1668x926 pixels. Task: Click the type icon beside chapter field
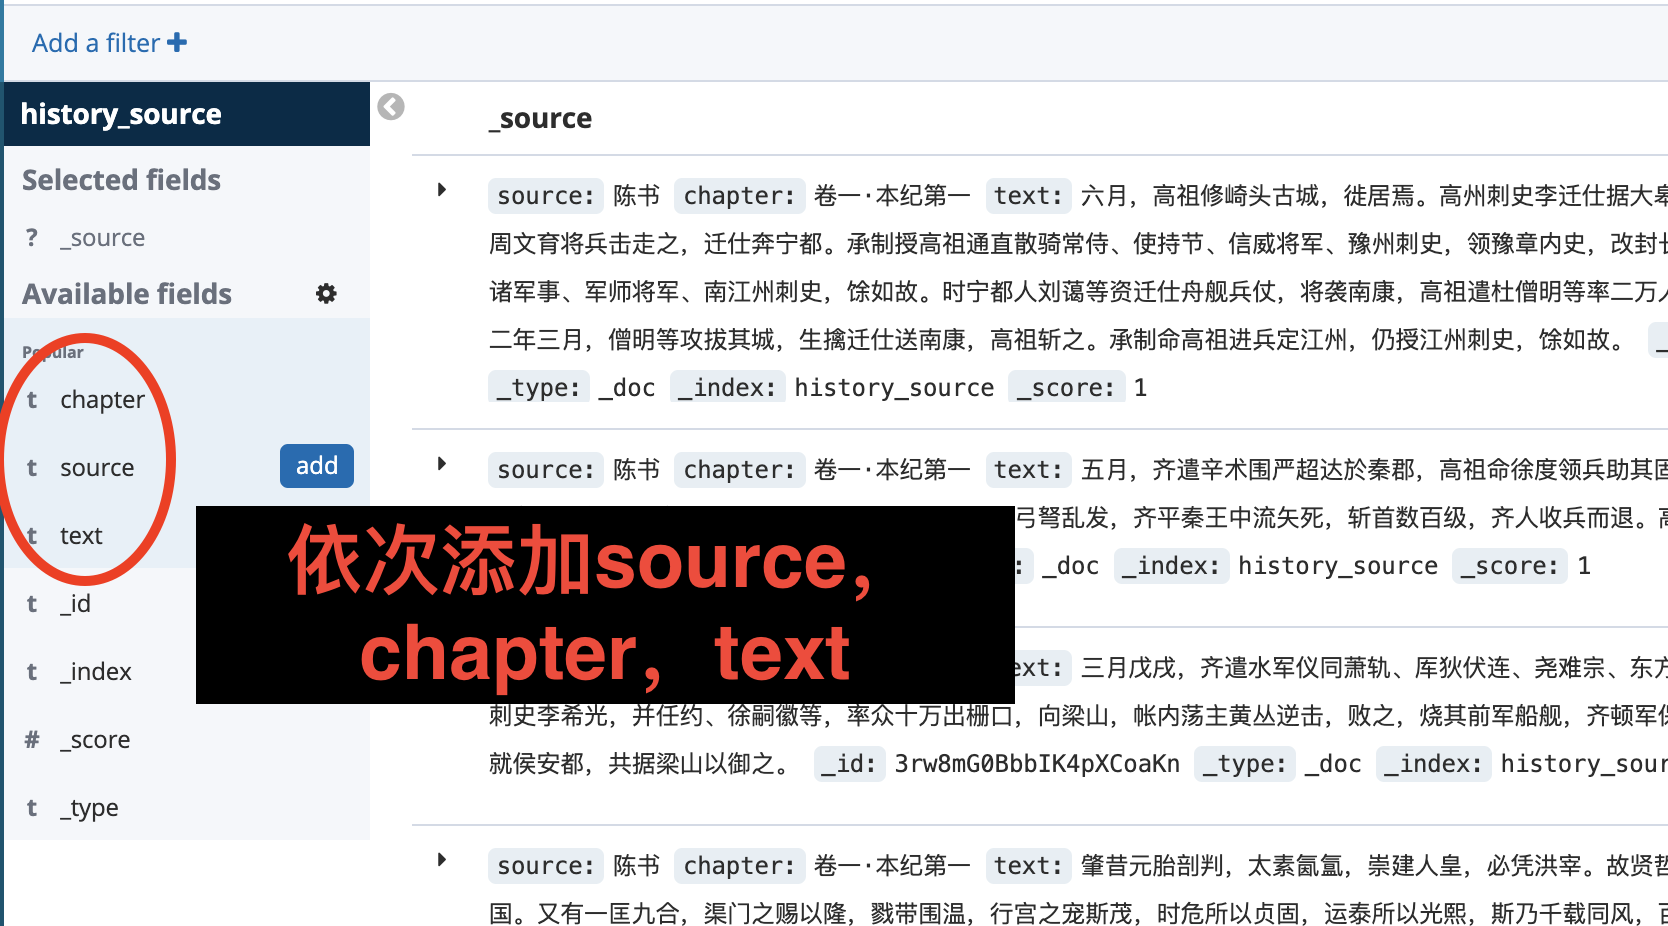(32, 400)
